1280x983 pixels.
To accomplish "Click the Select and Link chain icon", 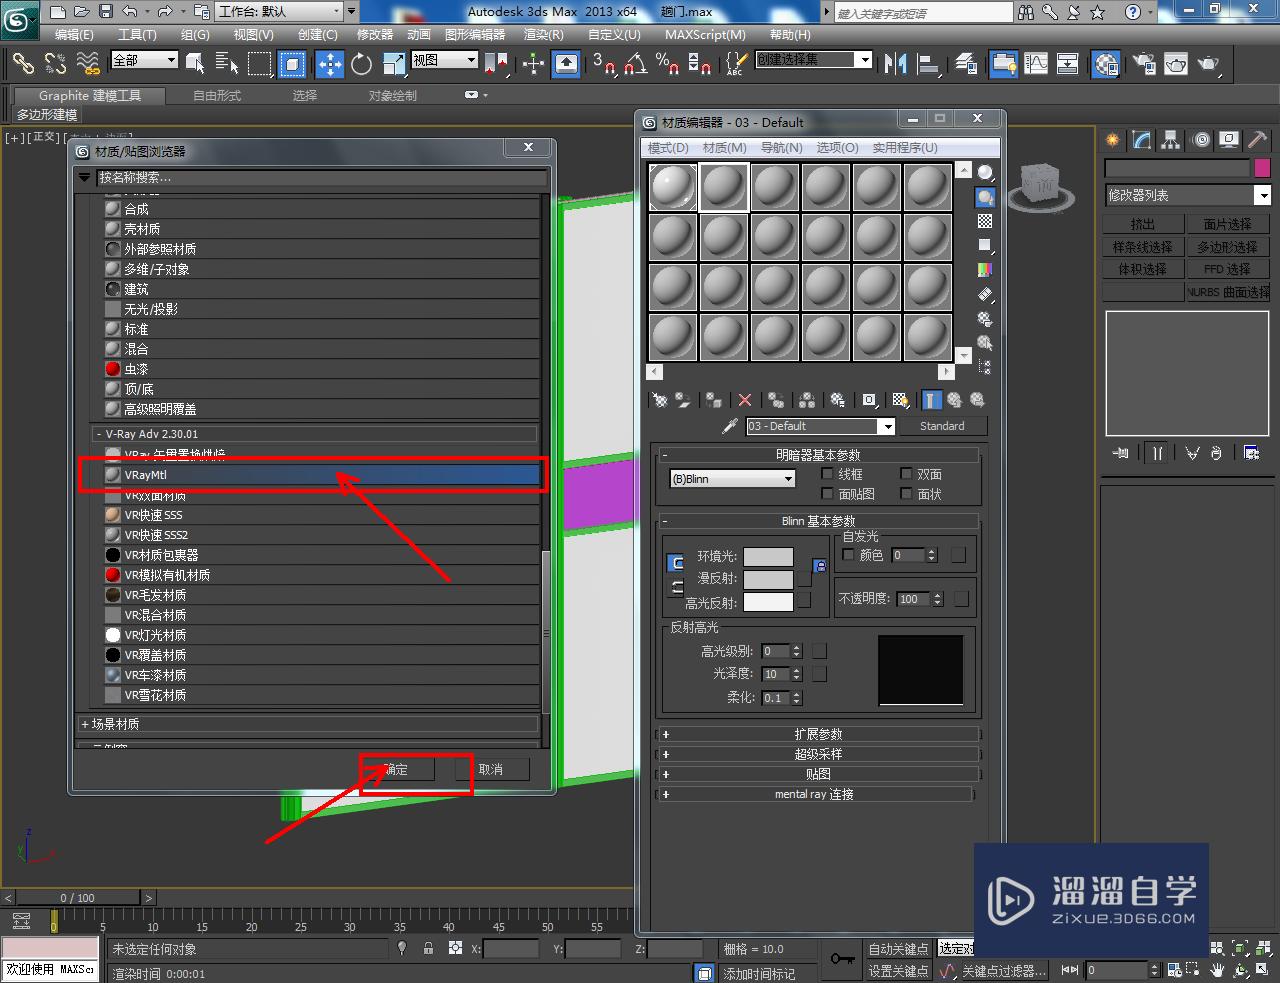I will [23, 64].
